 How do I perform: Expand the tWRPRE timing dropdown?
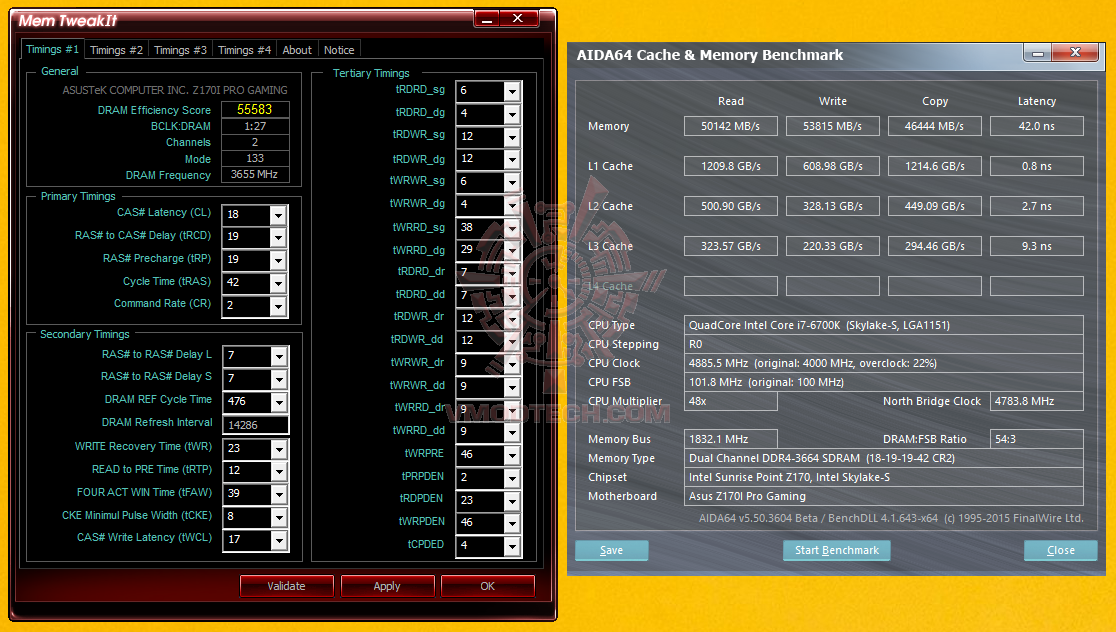click(511, 454)
